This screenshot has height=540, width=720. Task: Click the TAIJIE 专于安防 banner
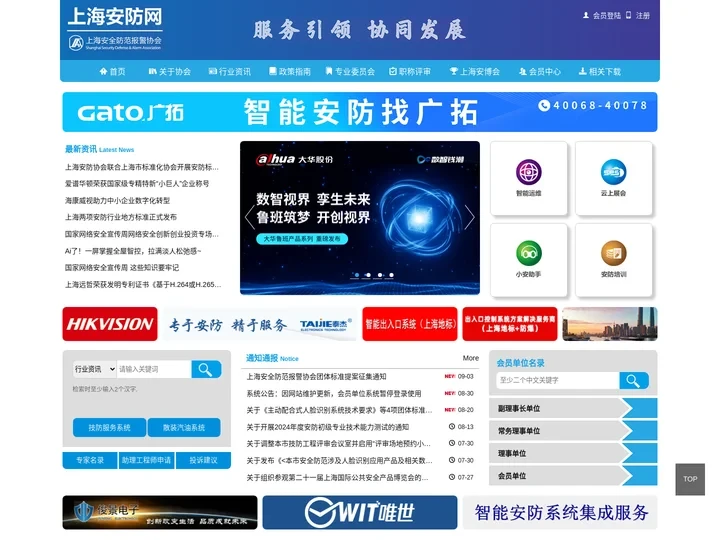pyautogui.click(x=260, y=324)
